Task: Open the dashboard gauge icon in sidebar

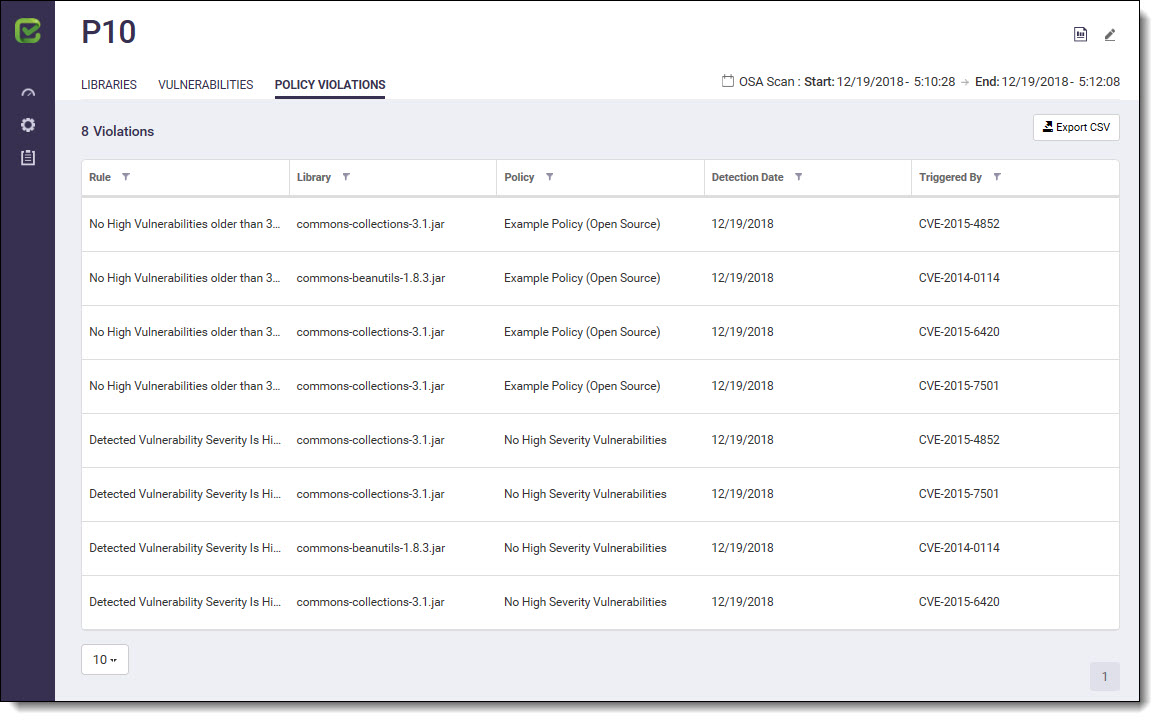Action: (x=28, y=93)
